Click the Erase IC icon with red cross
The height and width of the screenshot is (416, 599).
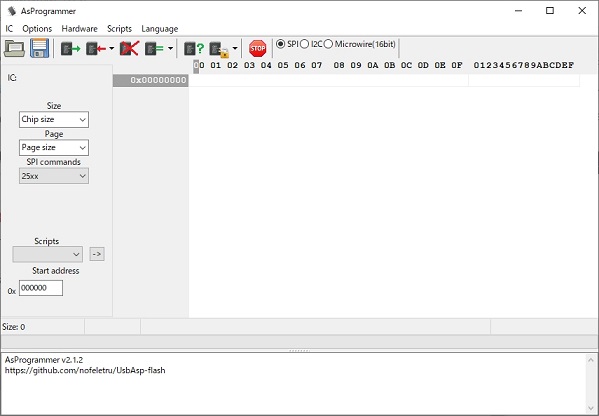[x=130, y=49]
